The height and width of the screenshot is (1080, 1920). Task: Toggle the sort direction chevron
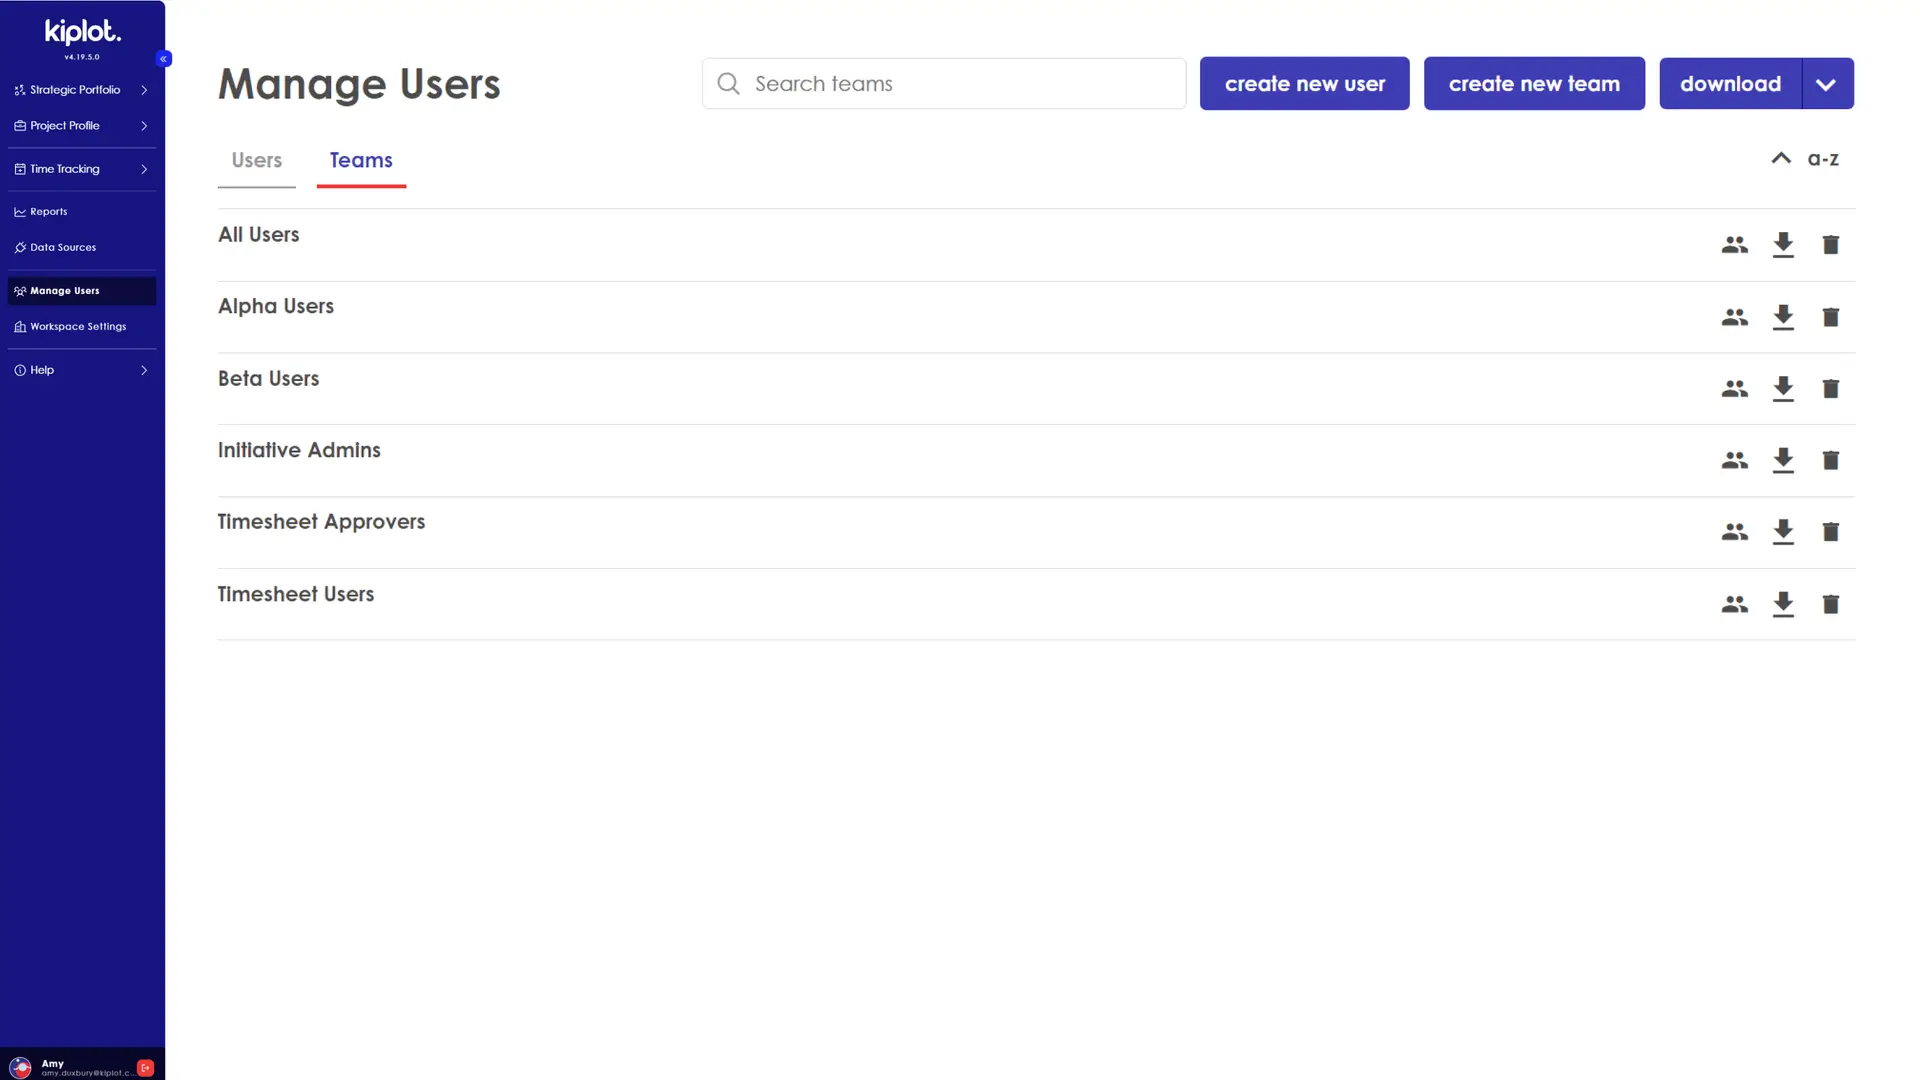[x=1780, y=158]
